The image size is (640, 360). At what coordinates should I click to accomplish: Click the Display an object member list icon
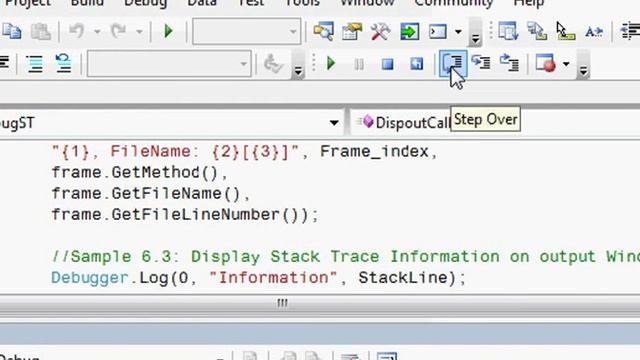(x=508, y=31)
